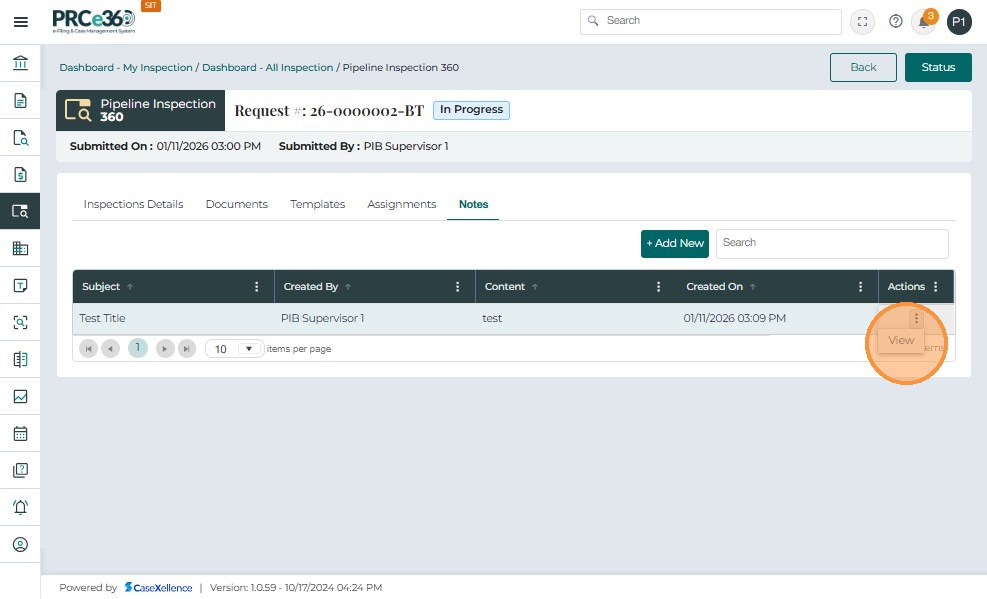Open the chart image sidebar icon
The height and width of the screenshot is (599, 987).
[x=20, y=396]
